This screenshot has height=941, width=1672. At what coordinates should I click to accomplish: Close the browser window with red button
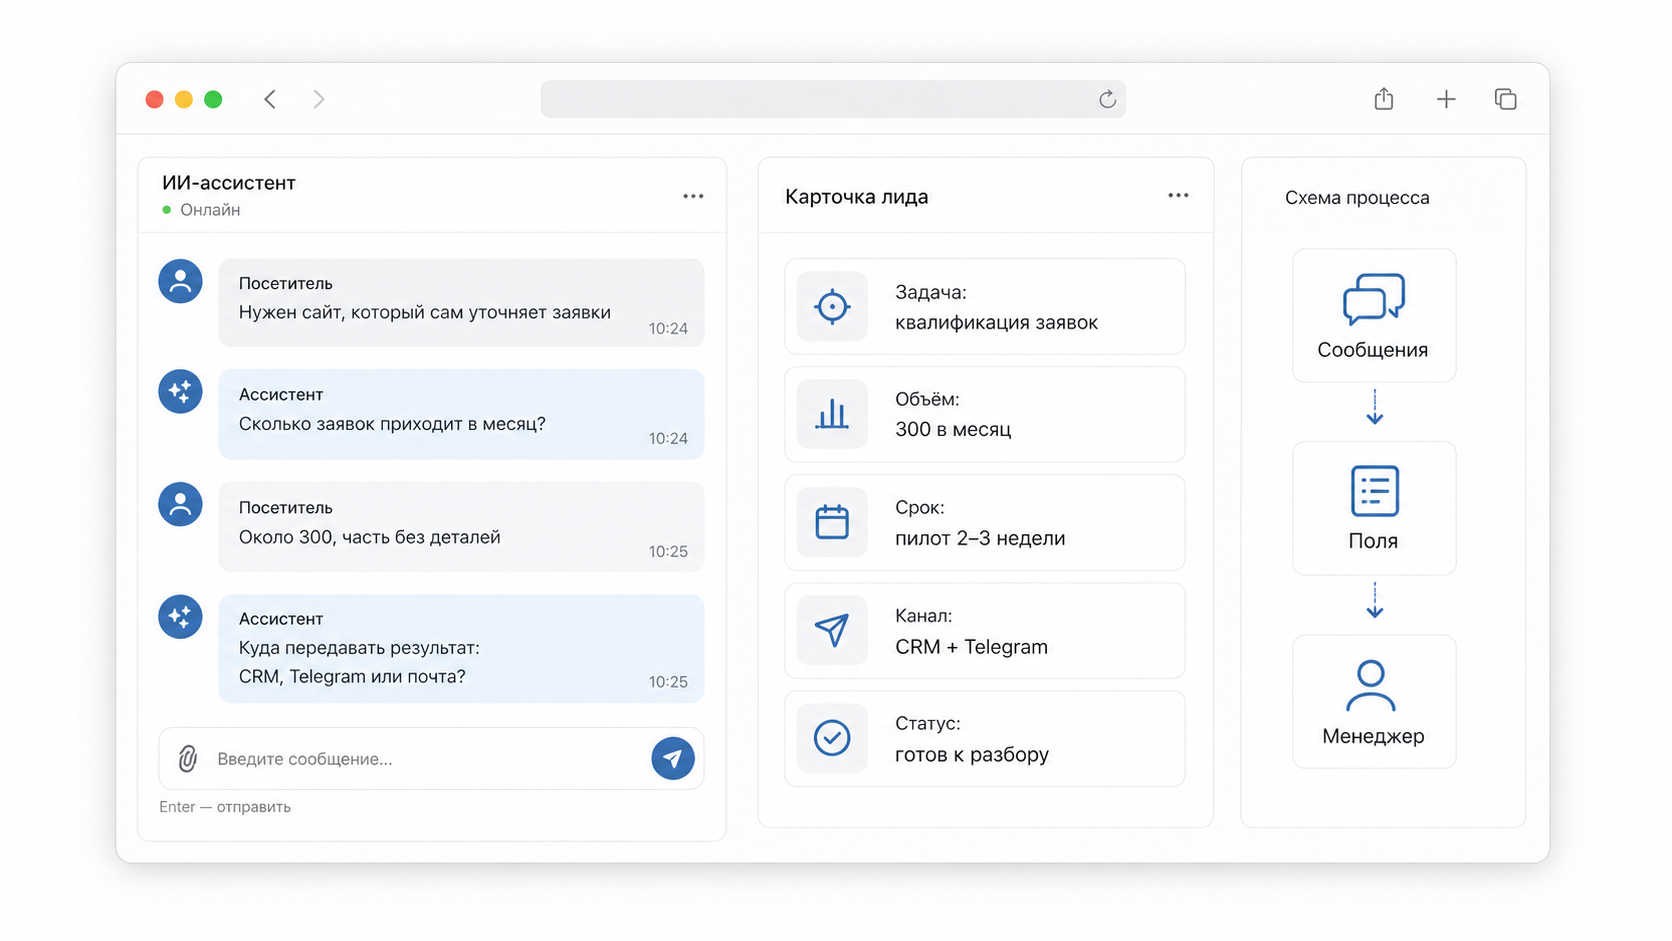154,99
